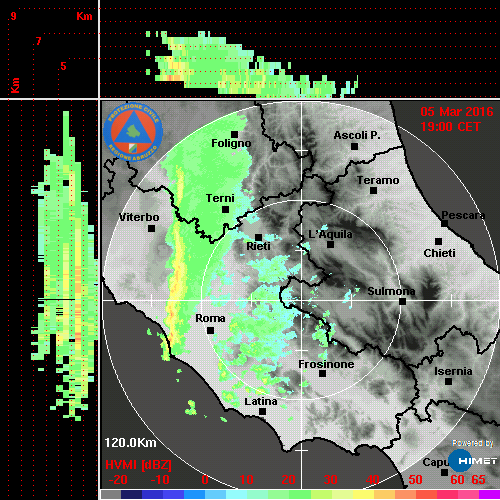
Task: Click the Viterbo city marker square
Action: (151, 229)
